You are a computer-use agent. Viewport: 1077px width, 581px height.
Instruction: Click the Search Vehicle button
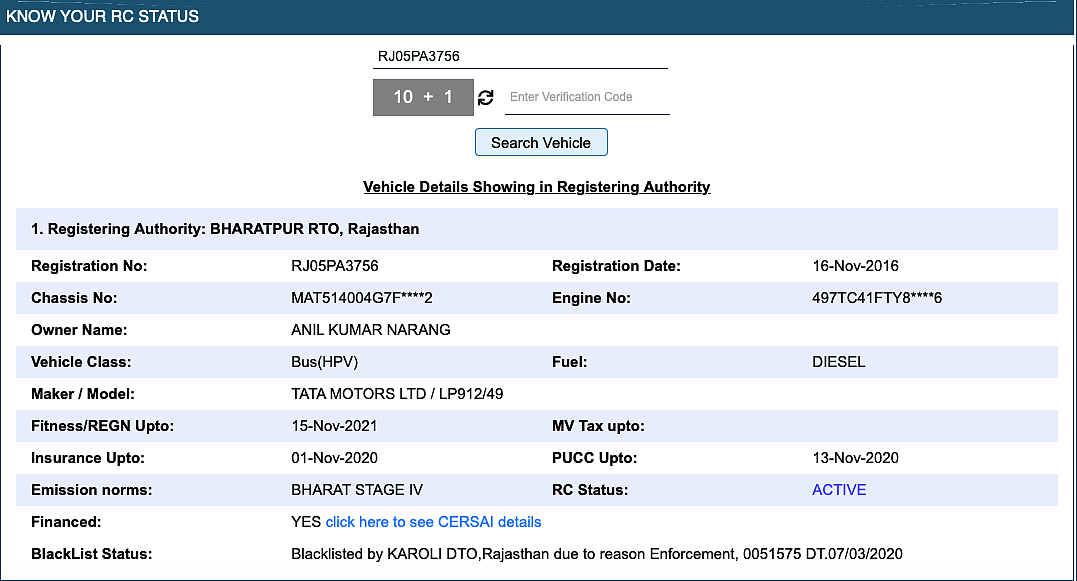(x=541, y=142)
